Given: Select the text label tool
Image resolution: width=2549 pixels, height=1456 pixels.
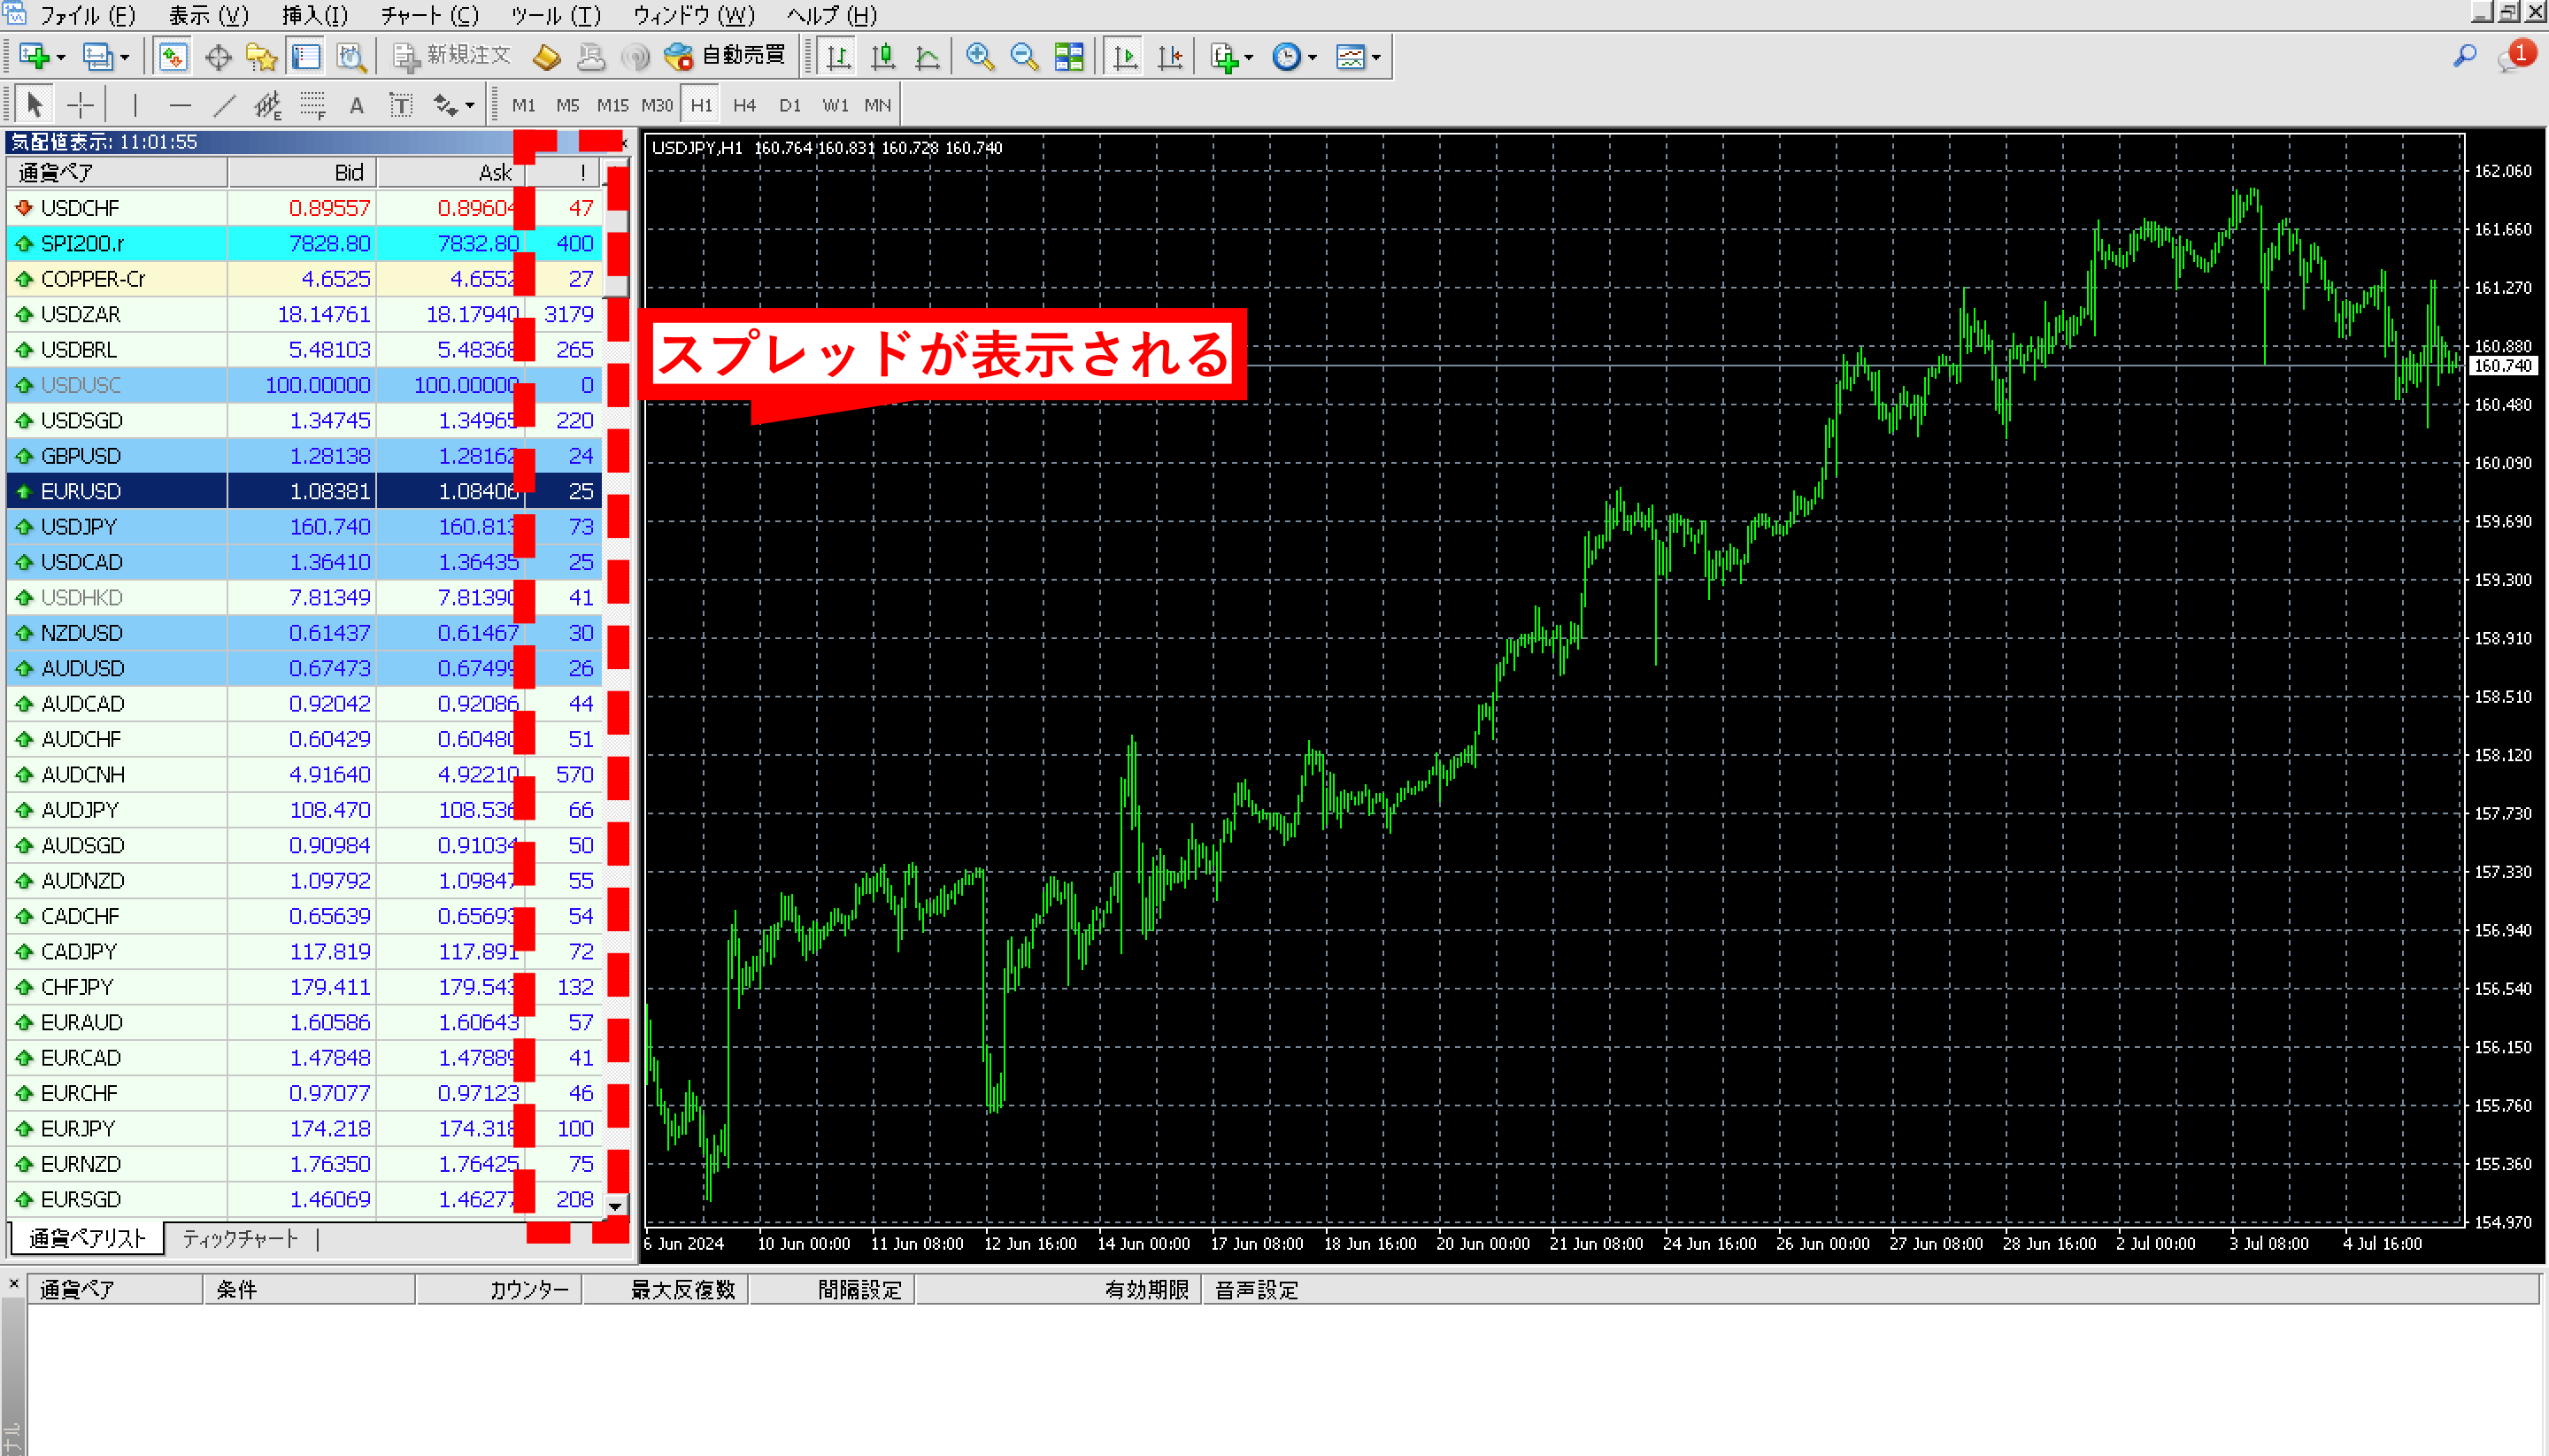Looking at the screenshot, I should pos(401,105).
